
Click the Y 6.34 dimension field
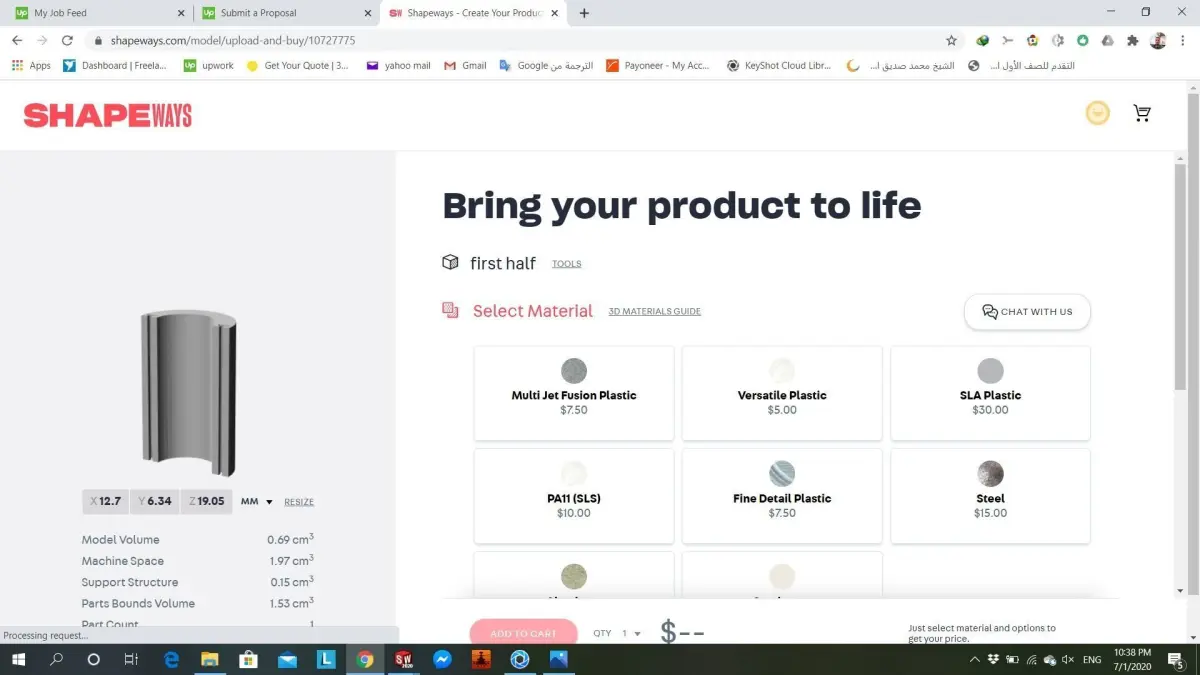point(154,501)
